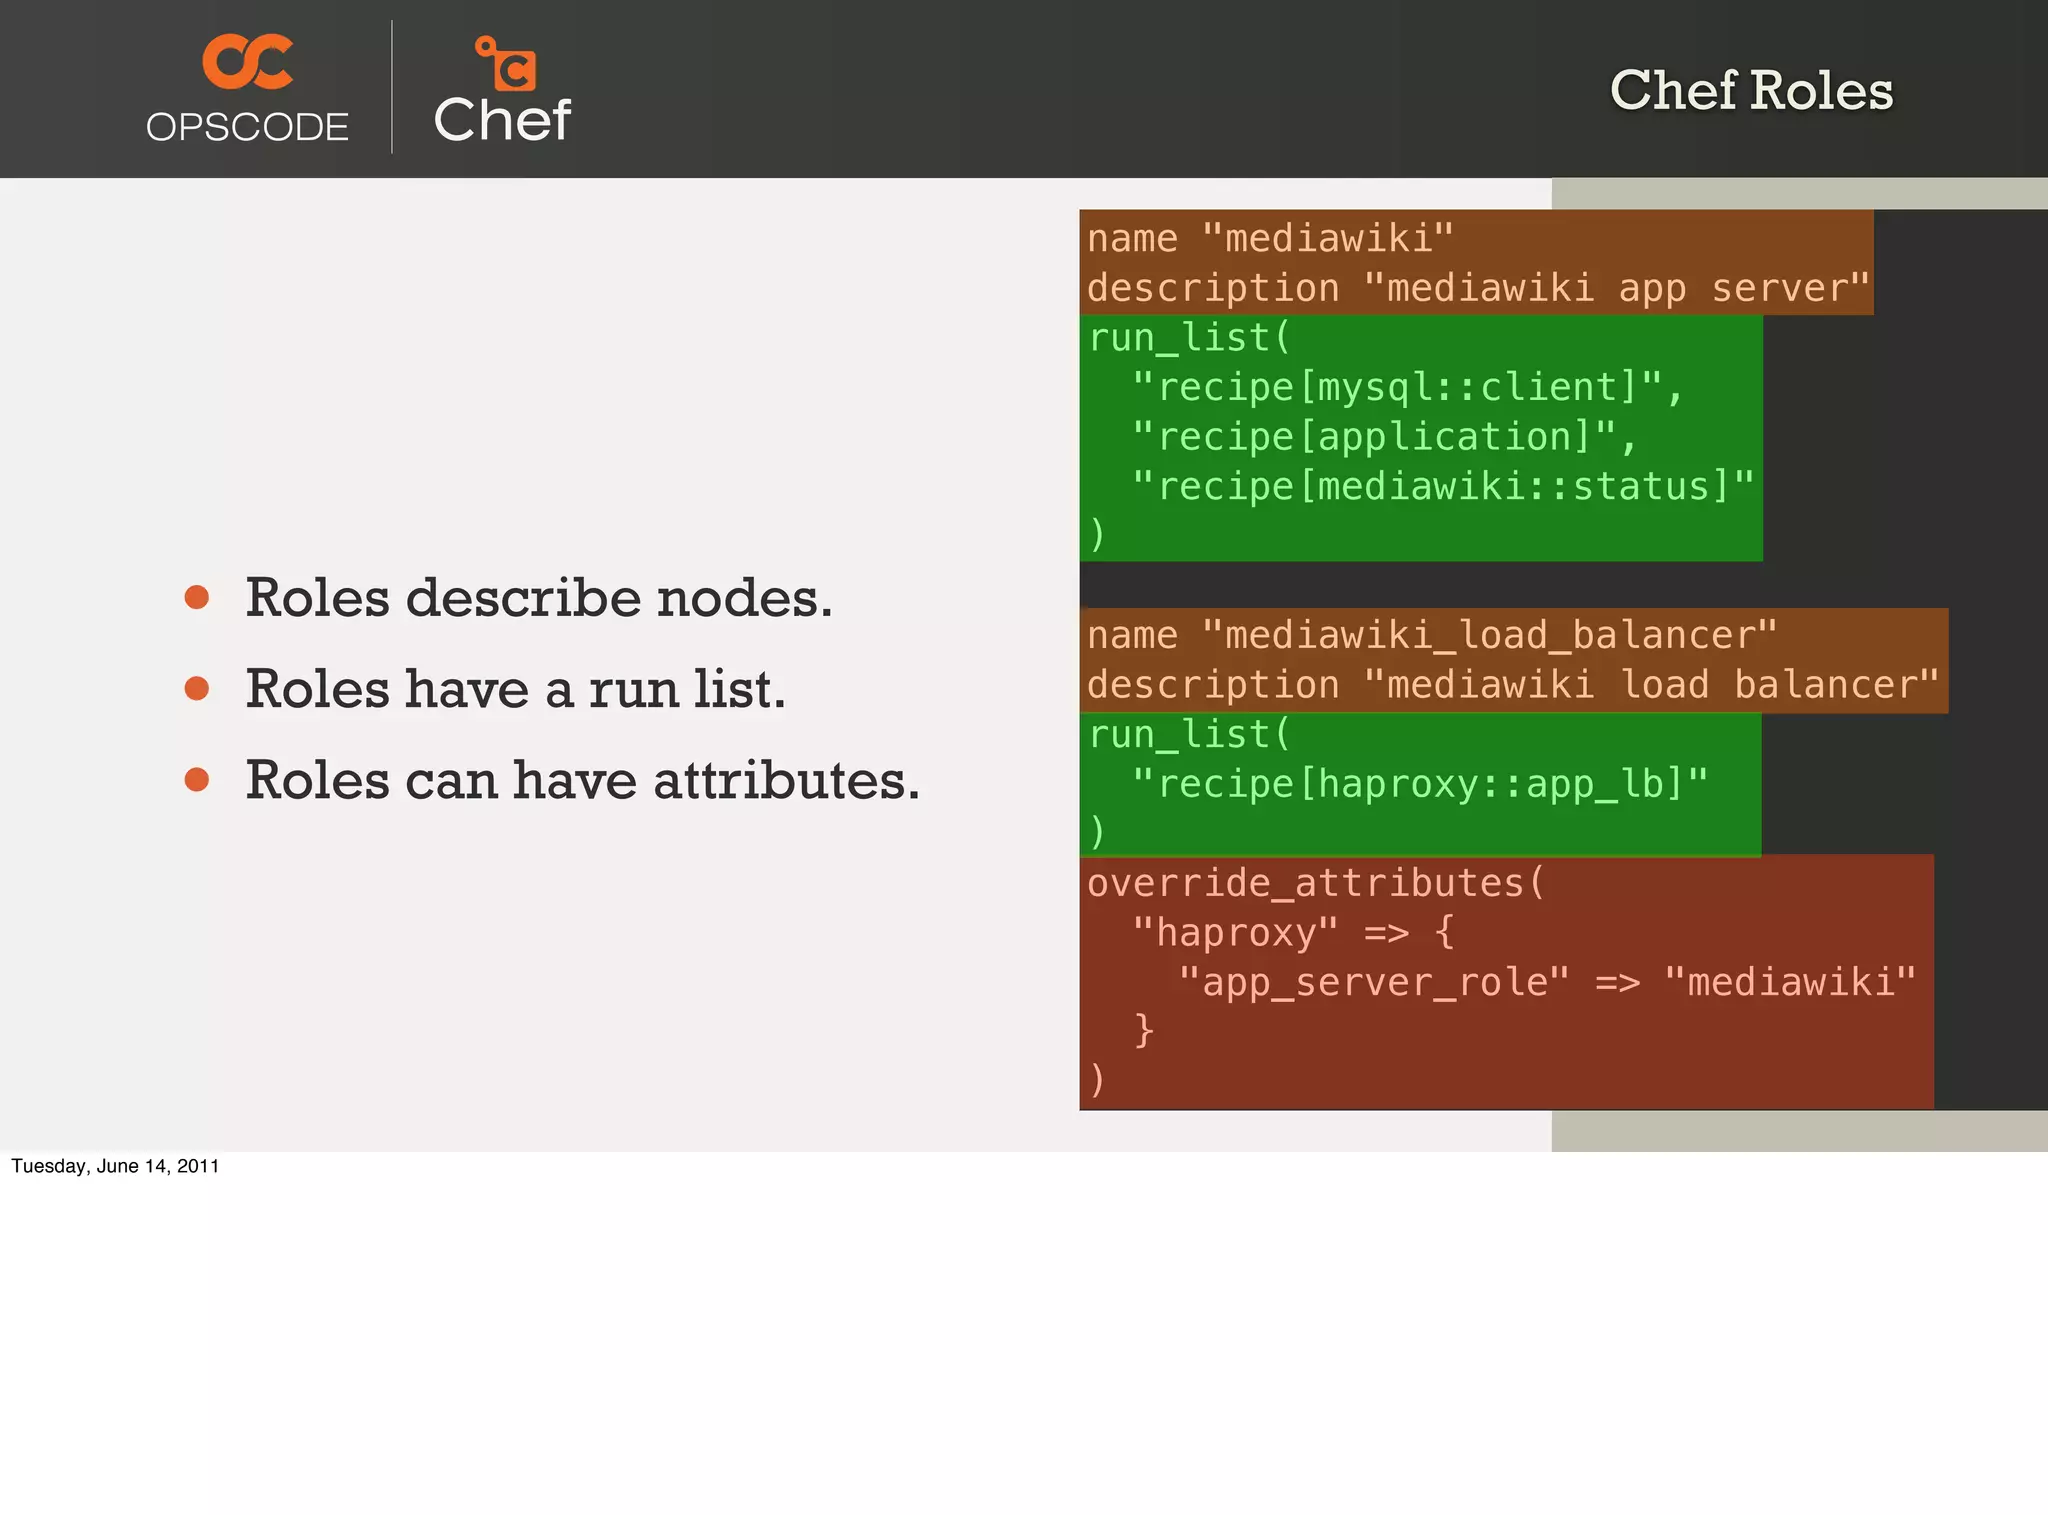Click the first run_list( line under mediawiki
2048x1515 pixels.
1190,338
